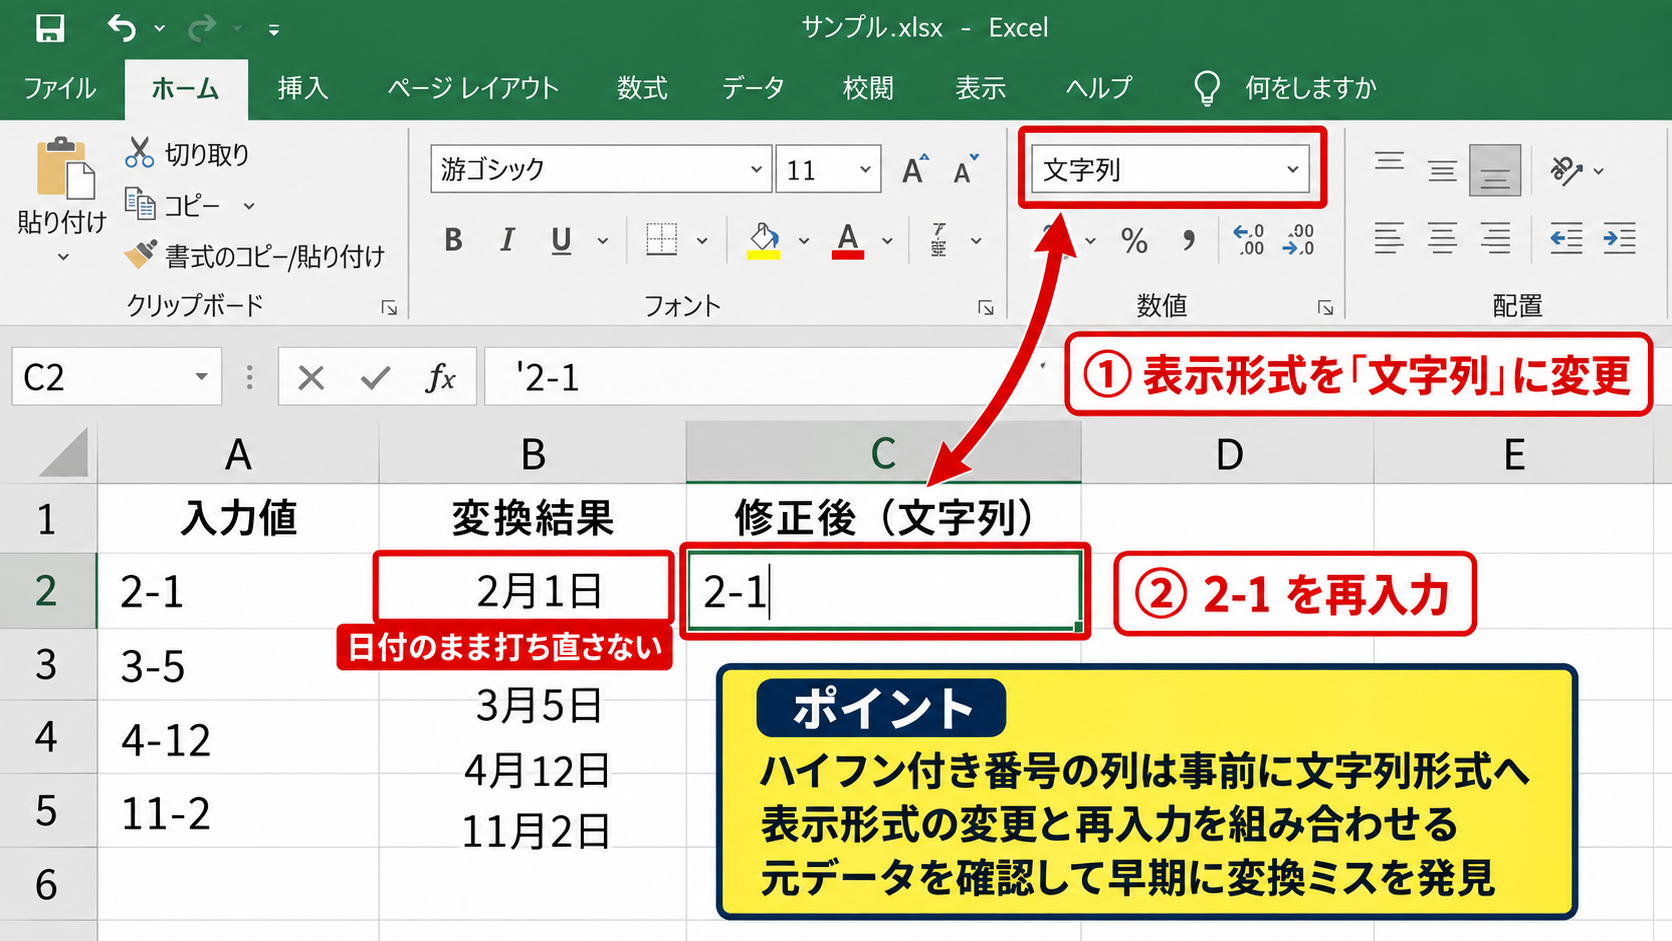Select column D header
Image resolution: width=1672 pixels, height=941 pixels.
1228,454
